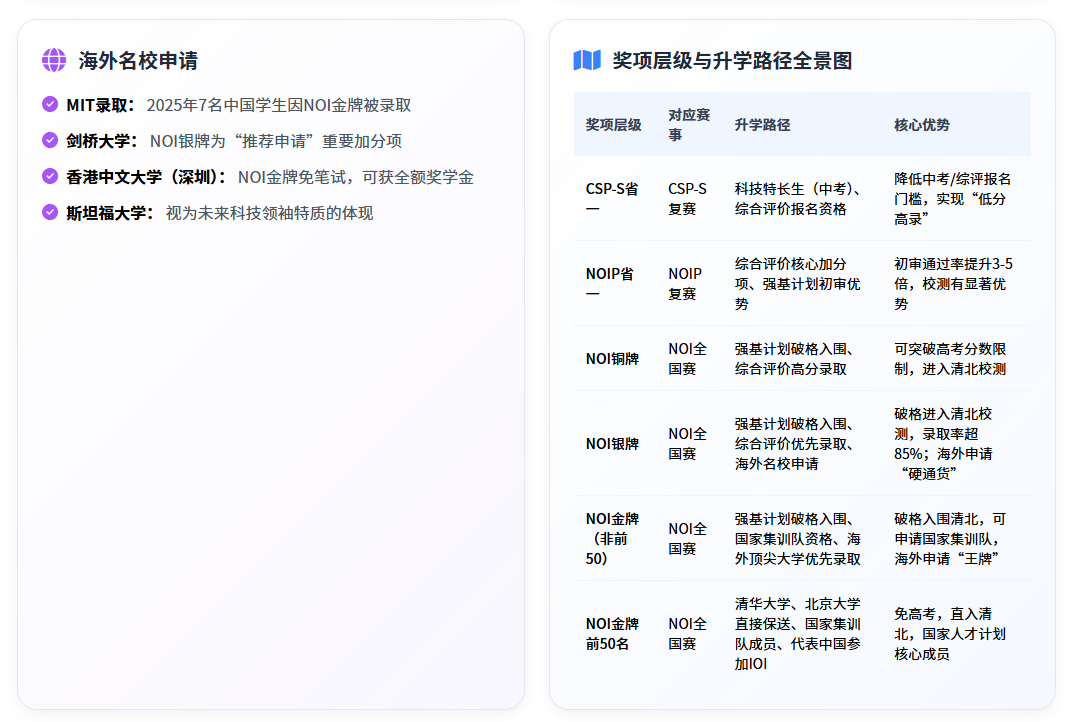Select the NOIP省一 award level cell
The image size is (1070, 722).
(x=608, y=280)
